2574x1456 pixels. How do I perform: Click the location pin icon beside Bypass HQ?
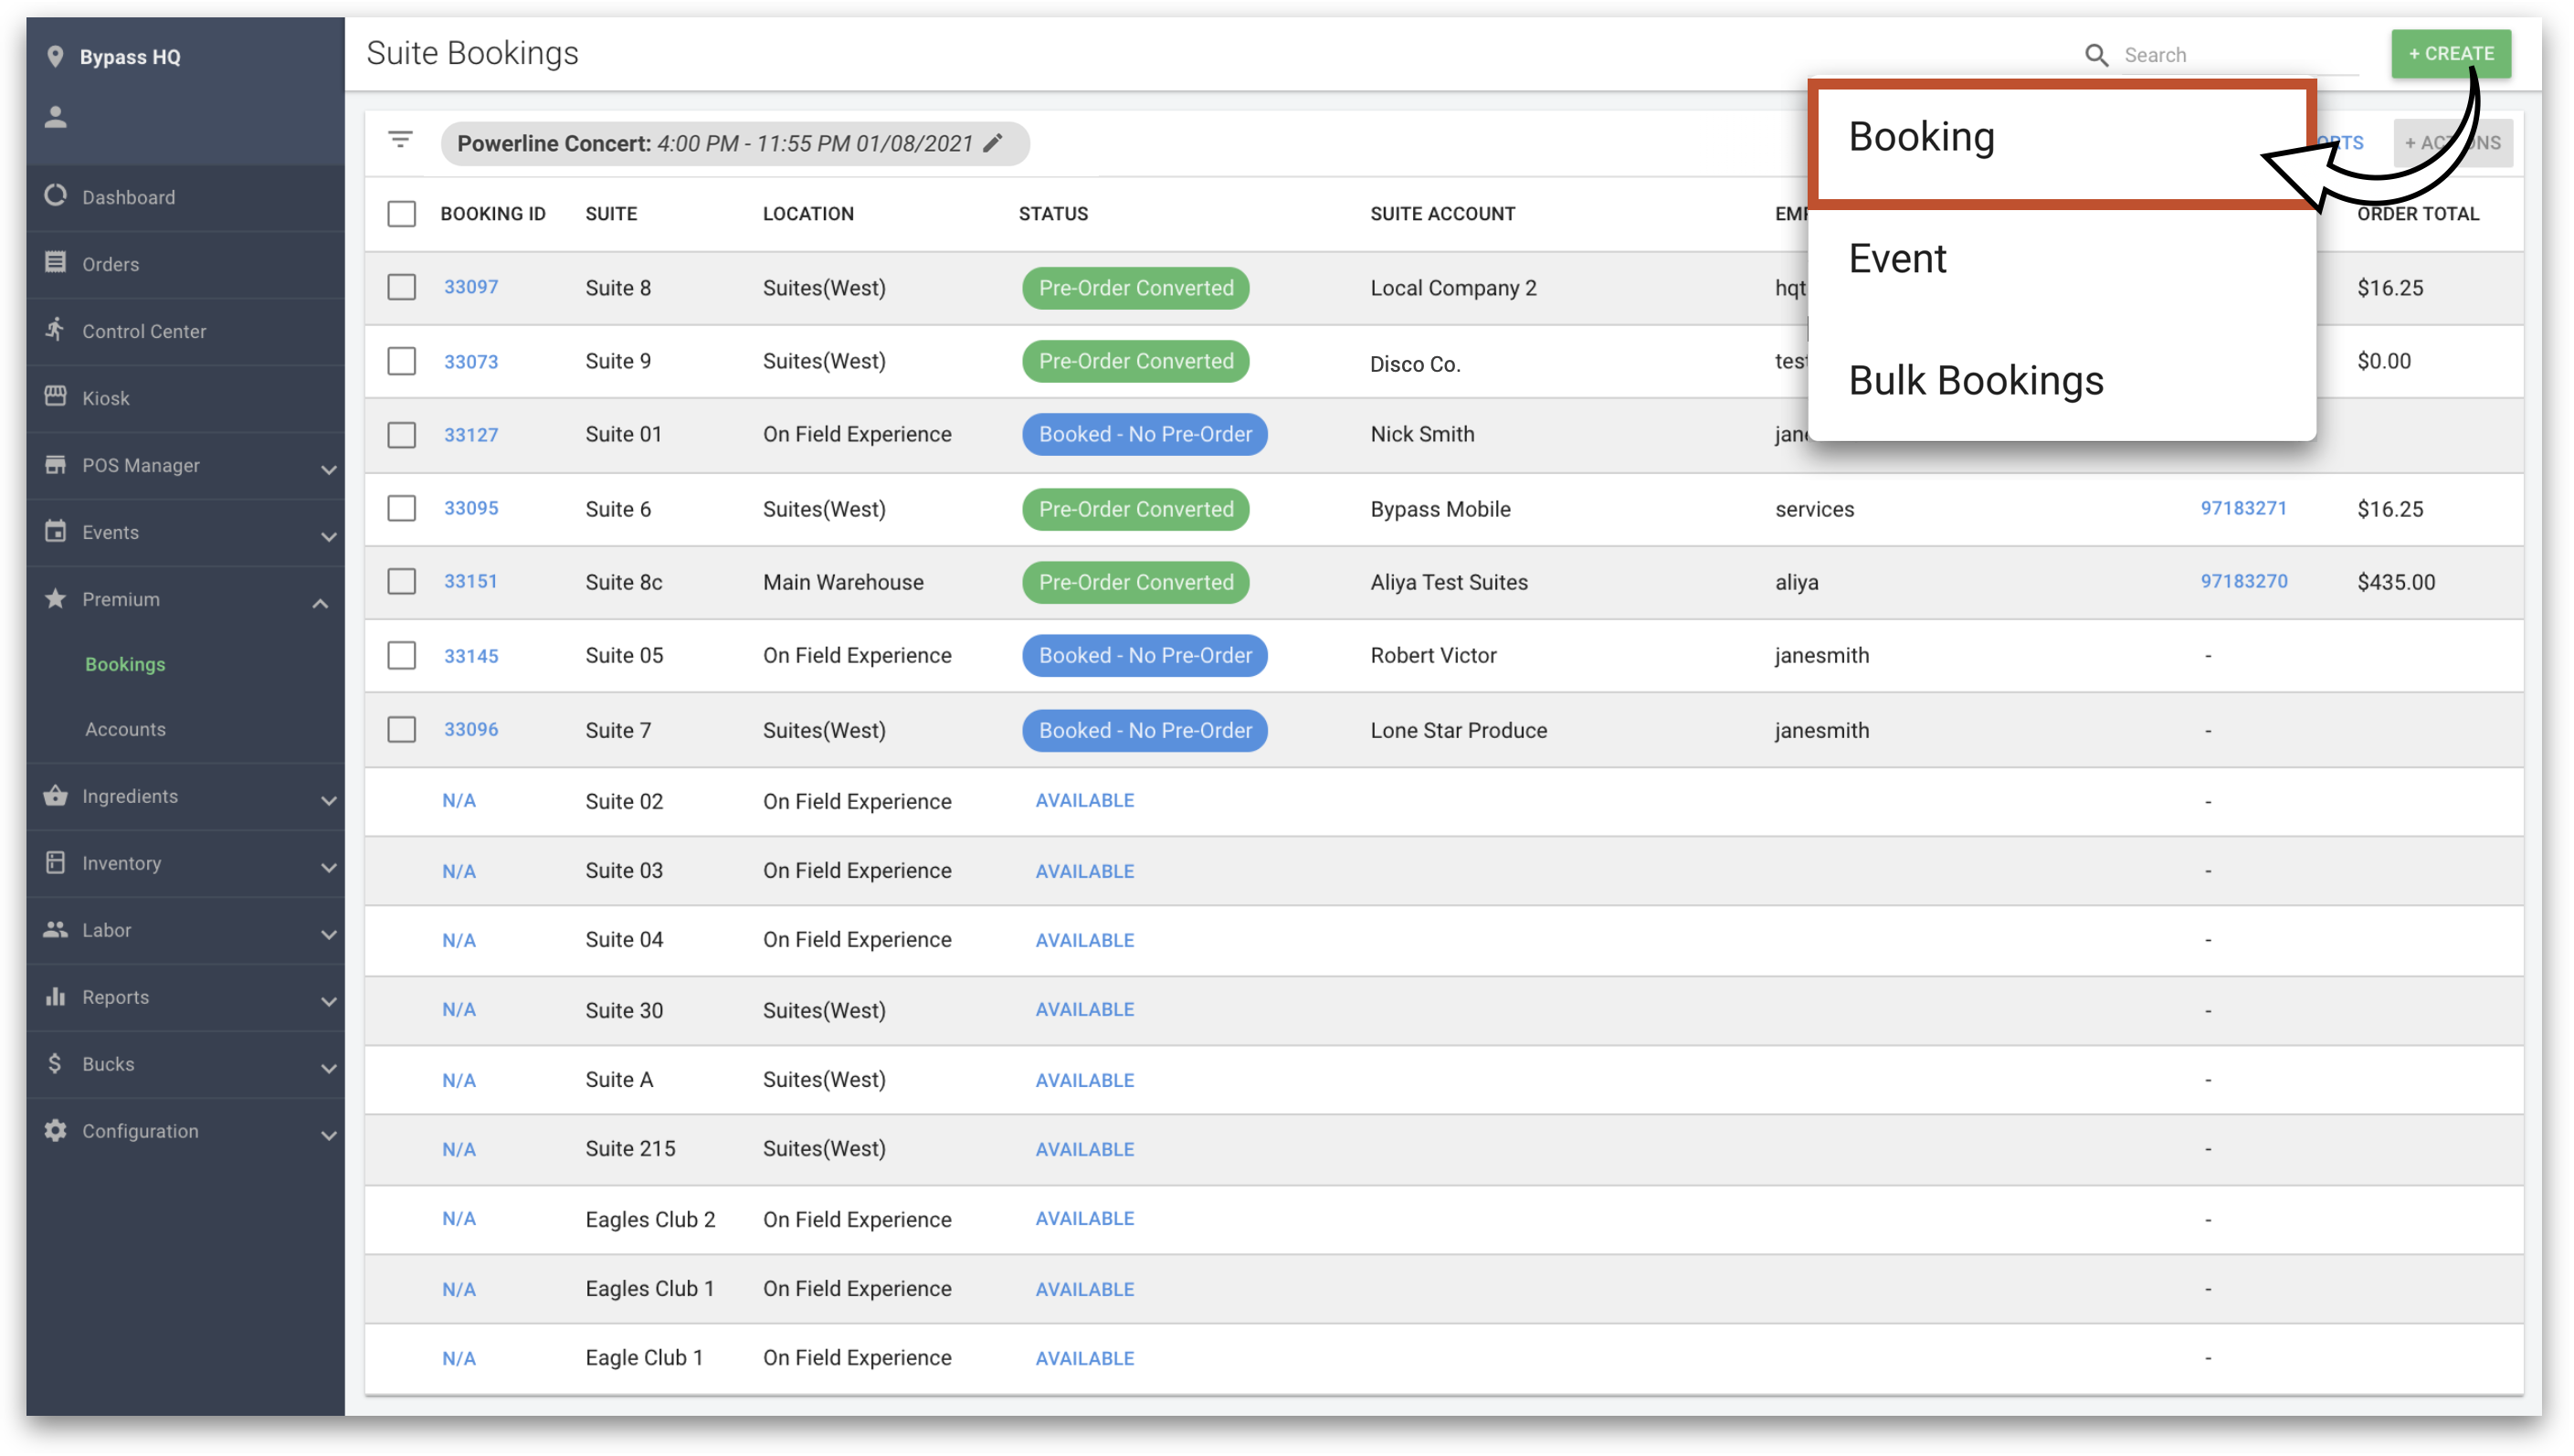(55, 57)
